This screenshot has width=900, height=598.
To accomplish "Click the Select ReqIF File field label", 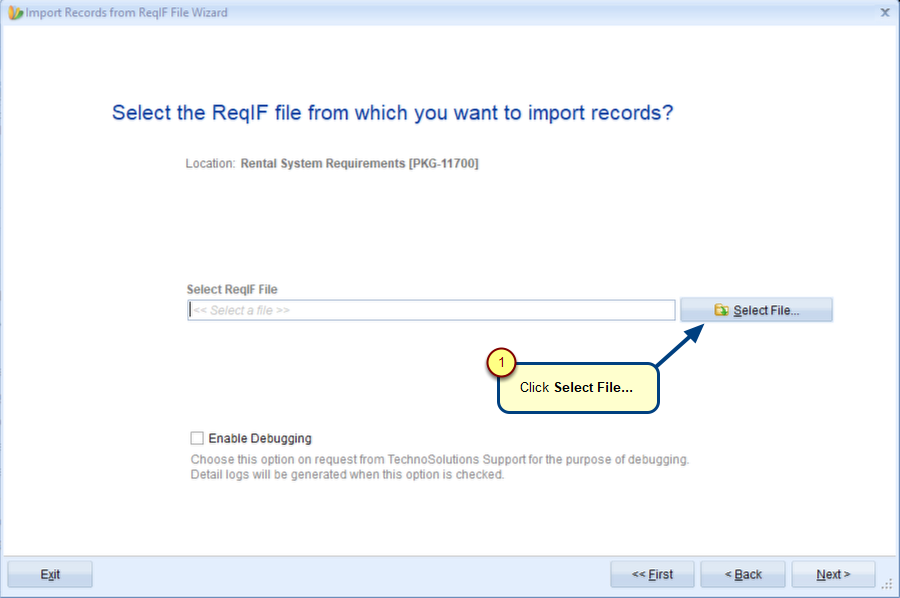I will click(232, 289).
